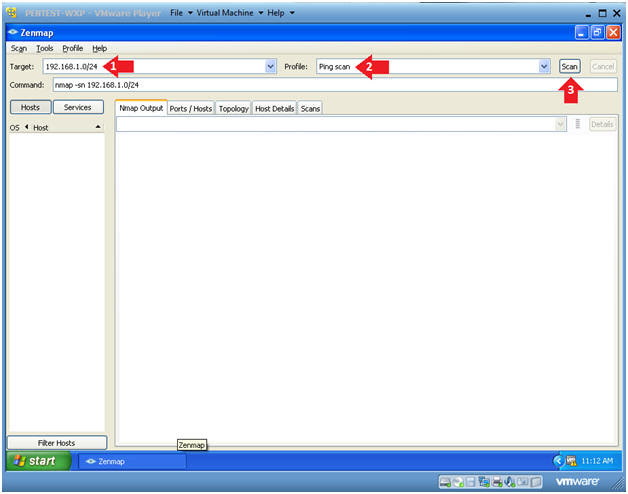The height and width of the screenshot is (494, 628).
Task: Click the OS column header
Action: click(x=14, y=128)
